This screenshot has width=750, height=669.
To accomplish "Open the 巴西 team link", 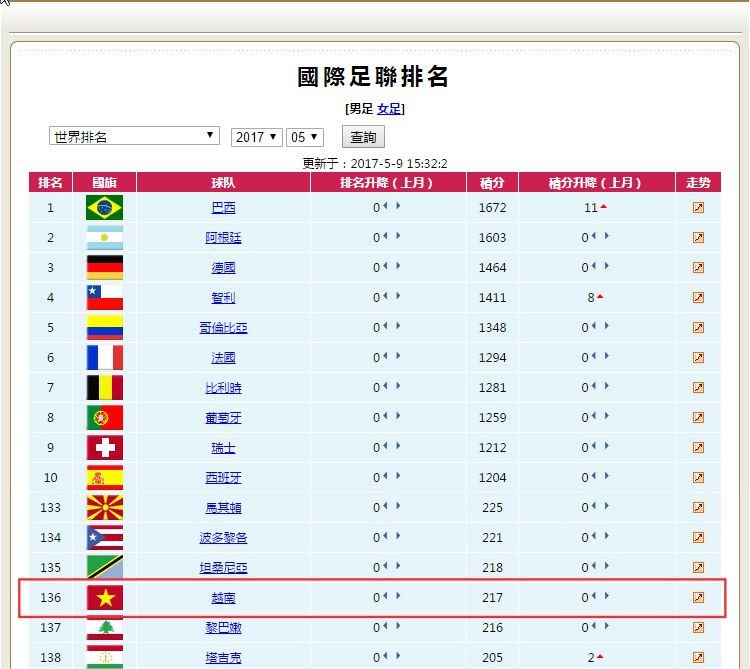I will pyautogui.click(x=223, y=208).
